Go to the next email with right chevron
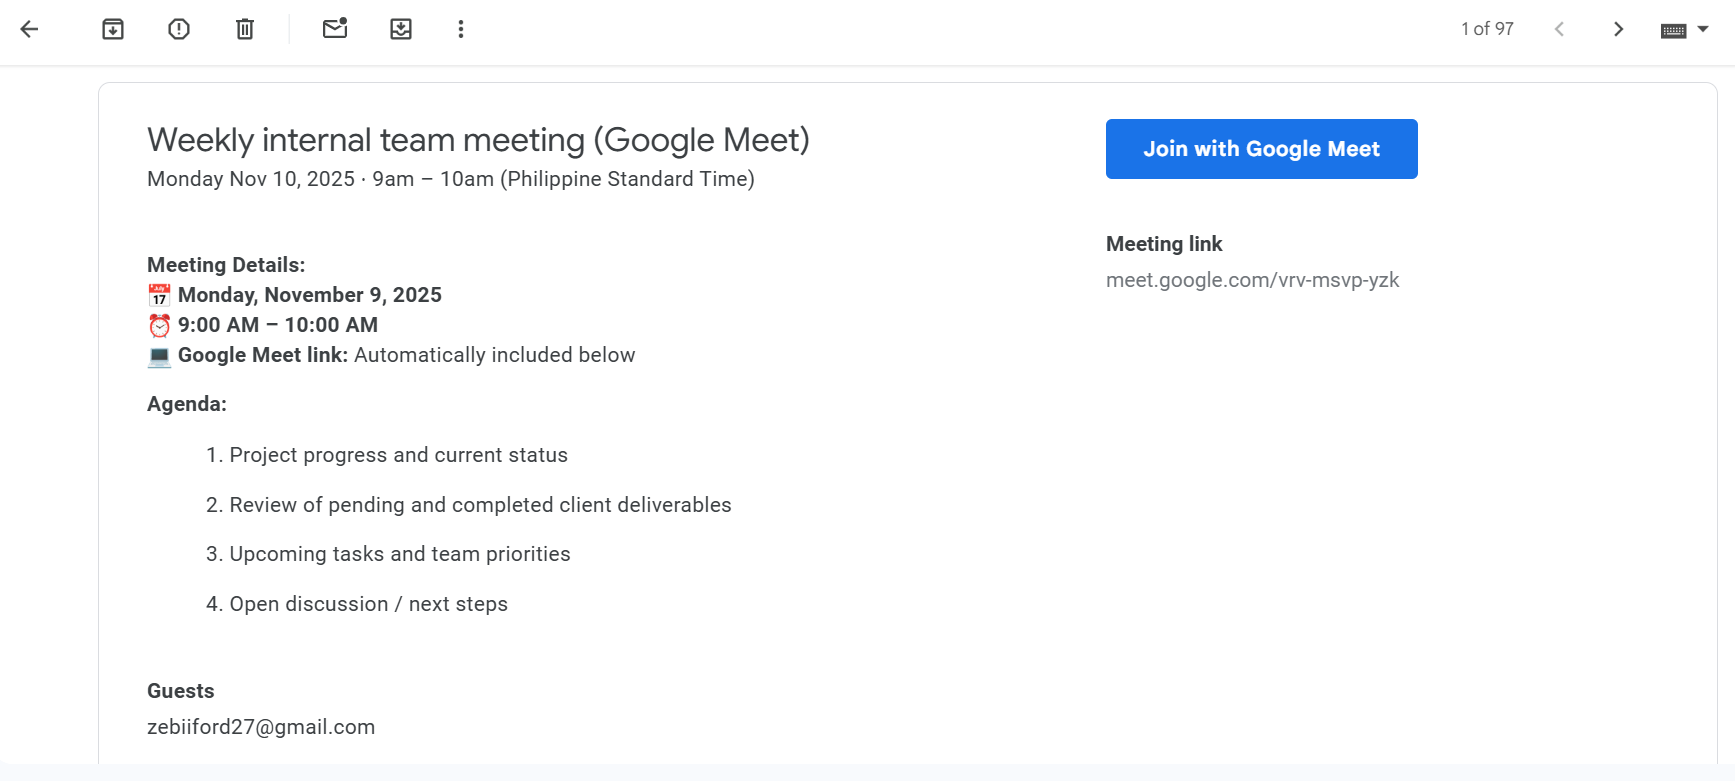This screenshot has height=781, width=1735. point(1618,29)
